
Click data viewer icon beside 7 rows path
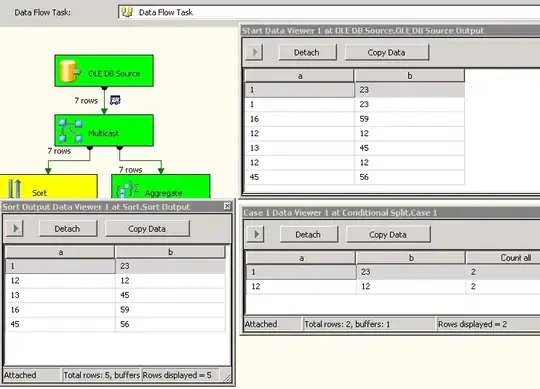[x=115, y=100]
